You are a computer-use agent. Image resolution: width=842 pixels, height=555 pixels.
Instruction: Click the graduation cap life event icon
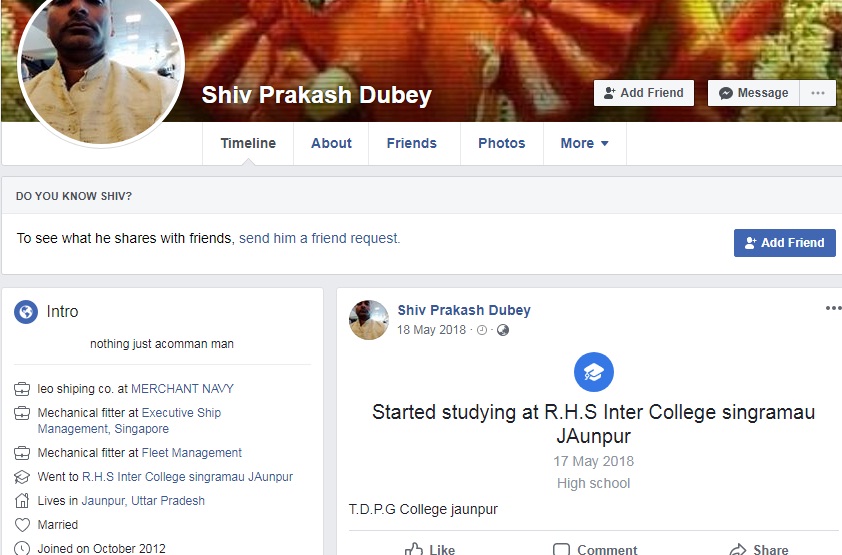pyautogui.click(x=593, y=372)
